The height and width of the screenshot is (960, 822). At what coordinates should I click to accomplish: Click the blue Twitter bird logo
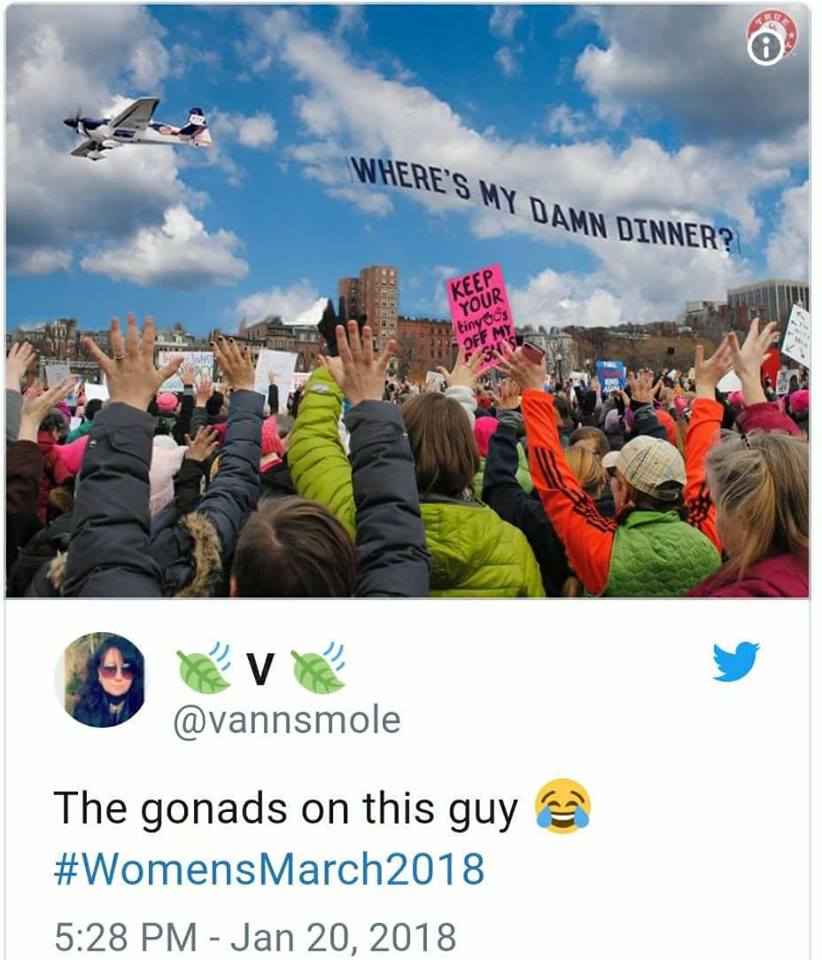pos(736,661)
